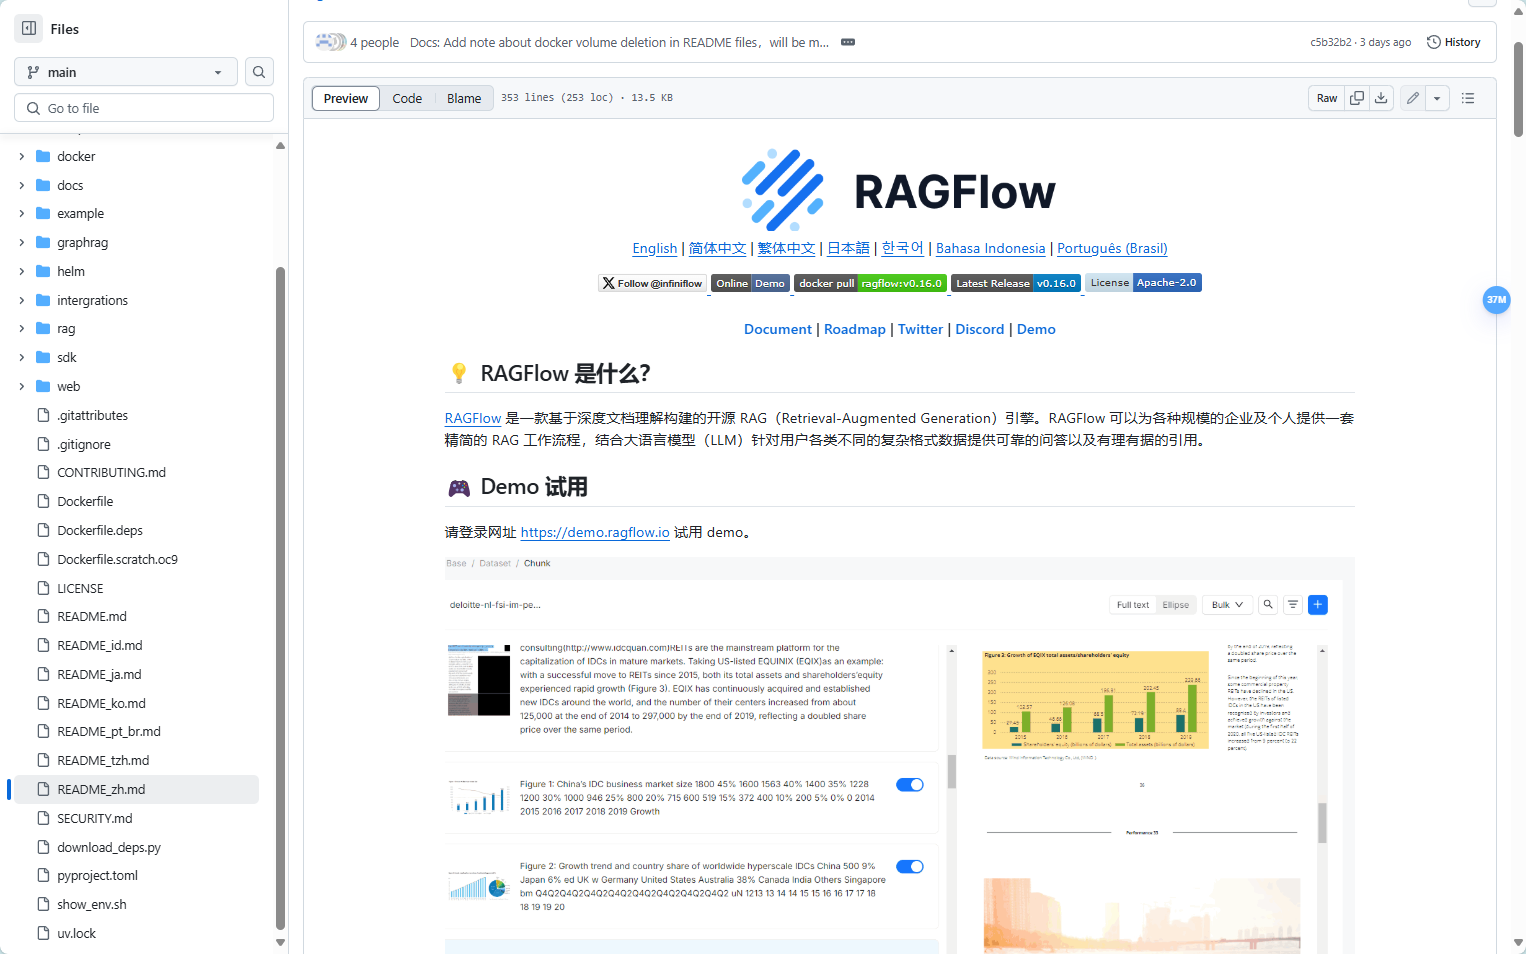Open the outline list icon
Image resolution: width=1526 pixels, height=954 pixels.
point(1468,98)
